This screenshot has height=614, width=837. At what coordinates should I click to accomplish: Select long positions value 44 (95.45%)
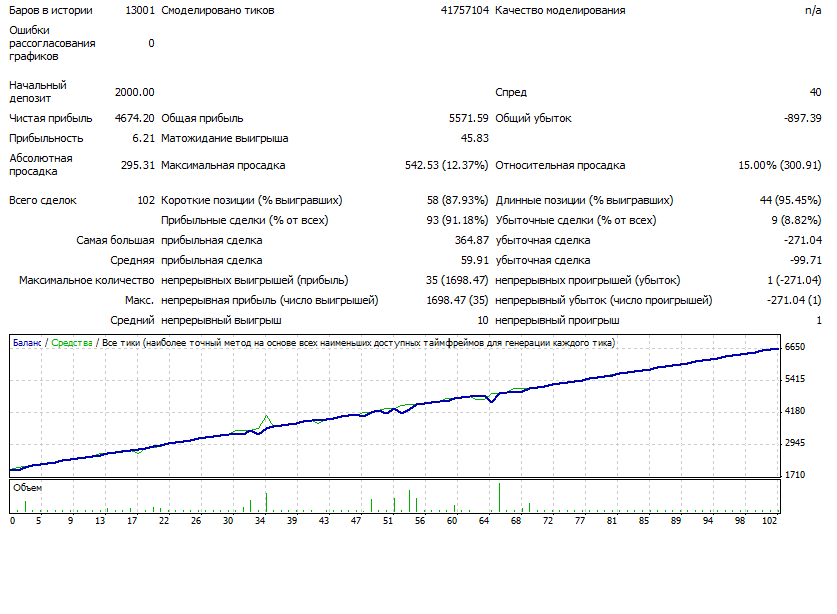click(791, 200)
